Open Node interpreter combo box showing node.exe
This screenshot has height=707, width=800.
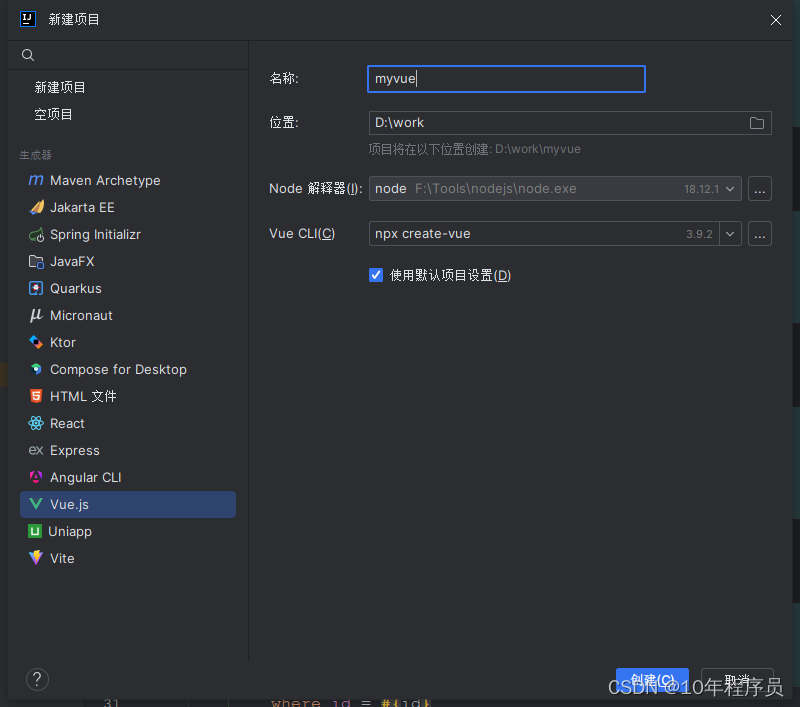pos(555,189)
